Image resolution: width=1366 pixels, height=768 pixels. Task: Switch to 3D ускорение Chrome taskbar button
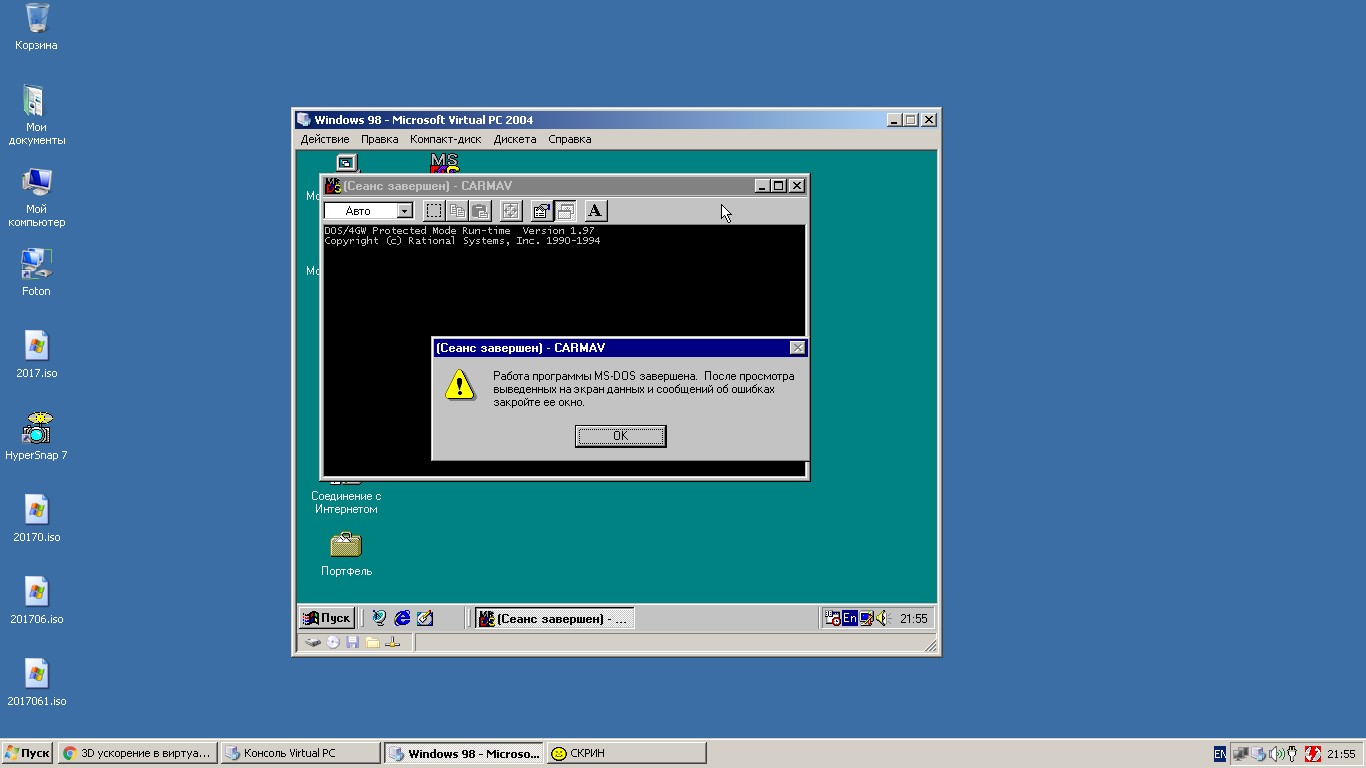[137, 753]
